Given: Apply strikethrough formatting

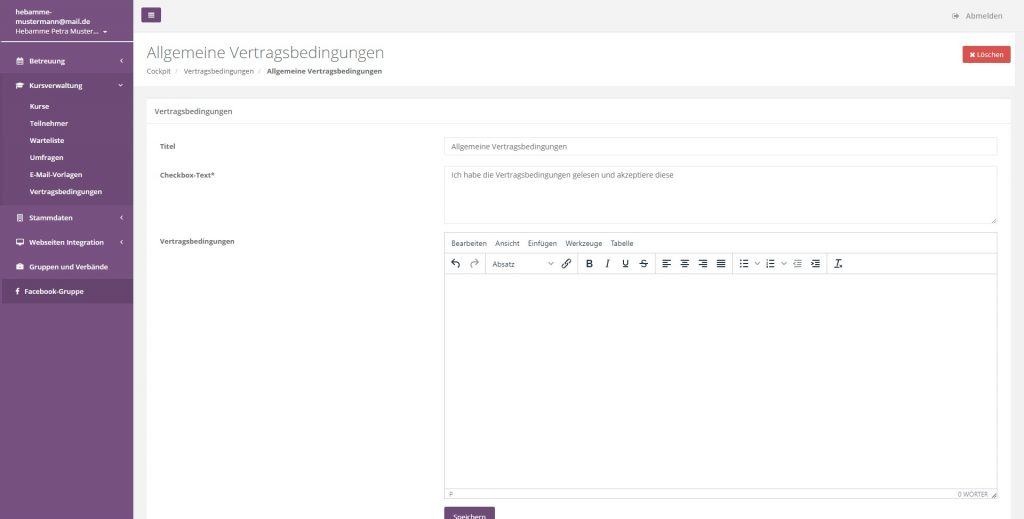Looking at the screenshot, I should 643,264.
